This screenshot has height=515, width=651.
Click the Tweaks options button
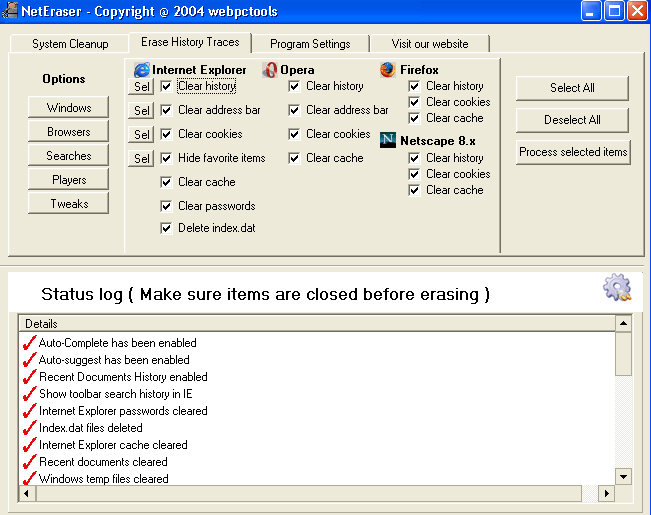coord(69,204)
